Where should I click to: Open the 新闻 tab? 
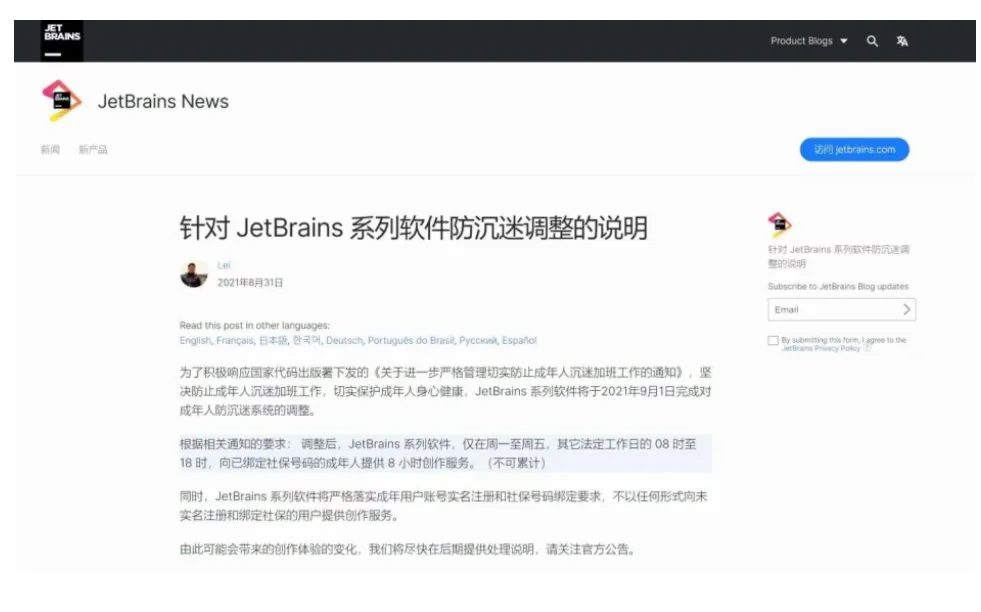pos(50,150)
